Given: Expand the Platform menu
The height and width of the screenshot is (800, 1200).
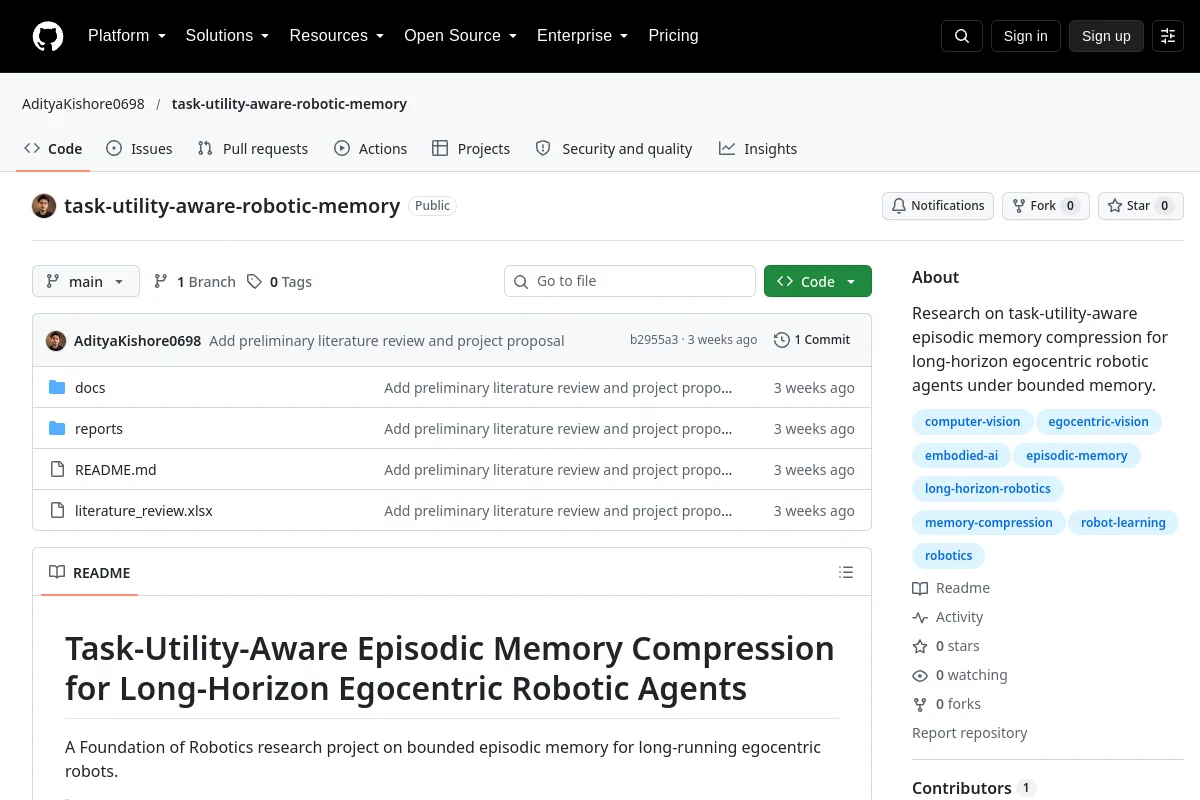Looking at the screenshot, I should click(x=127, y=36).
